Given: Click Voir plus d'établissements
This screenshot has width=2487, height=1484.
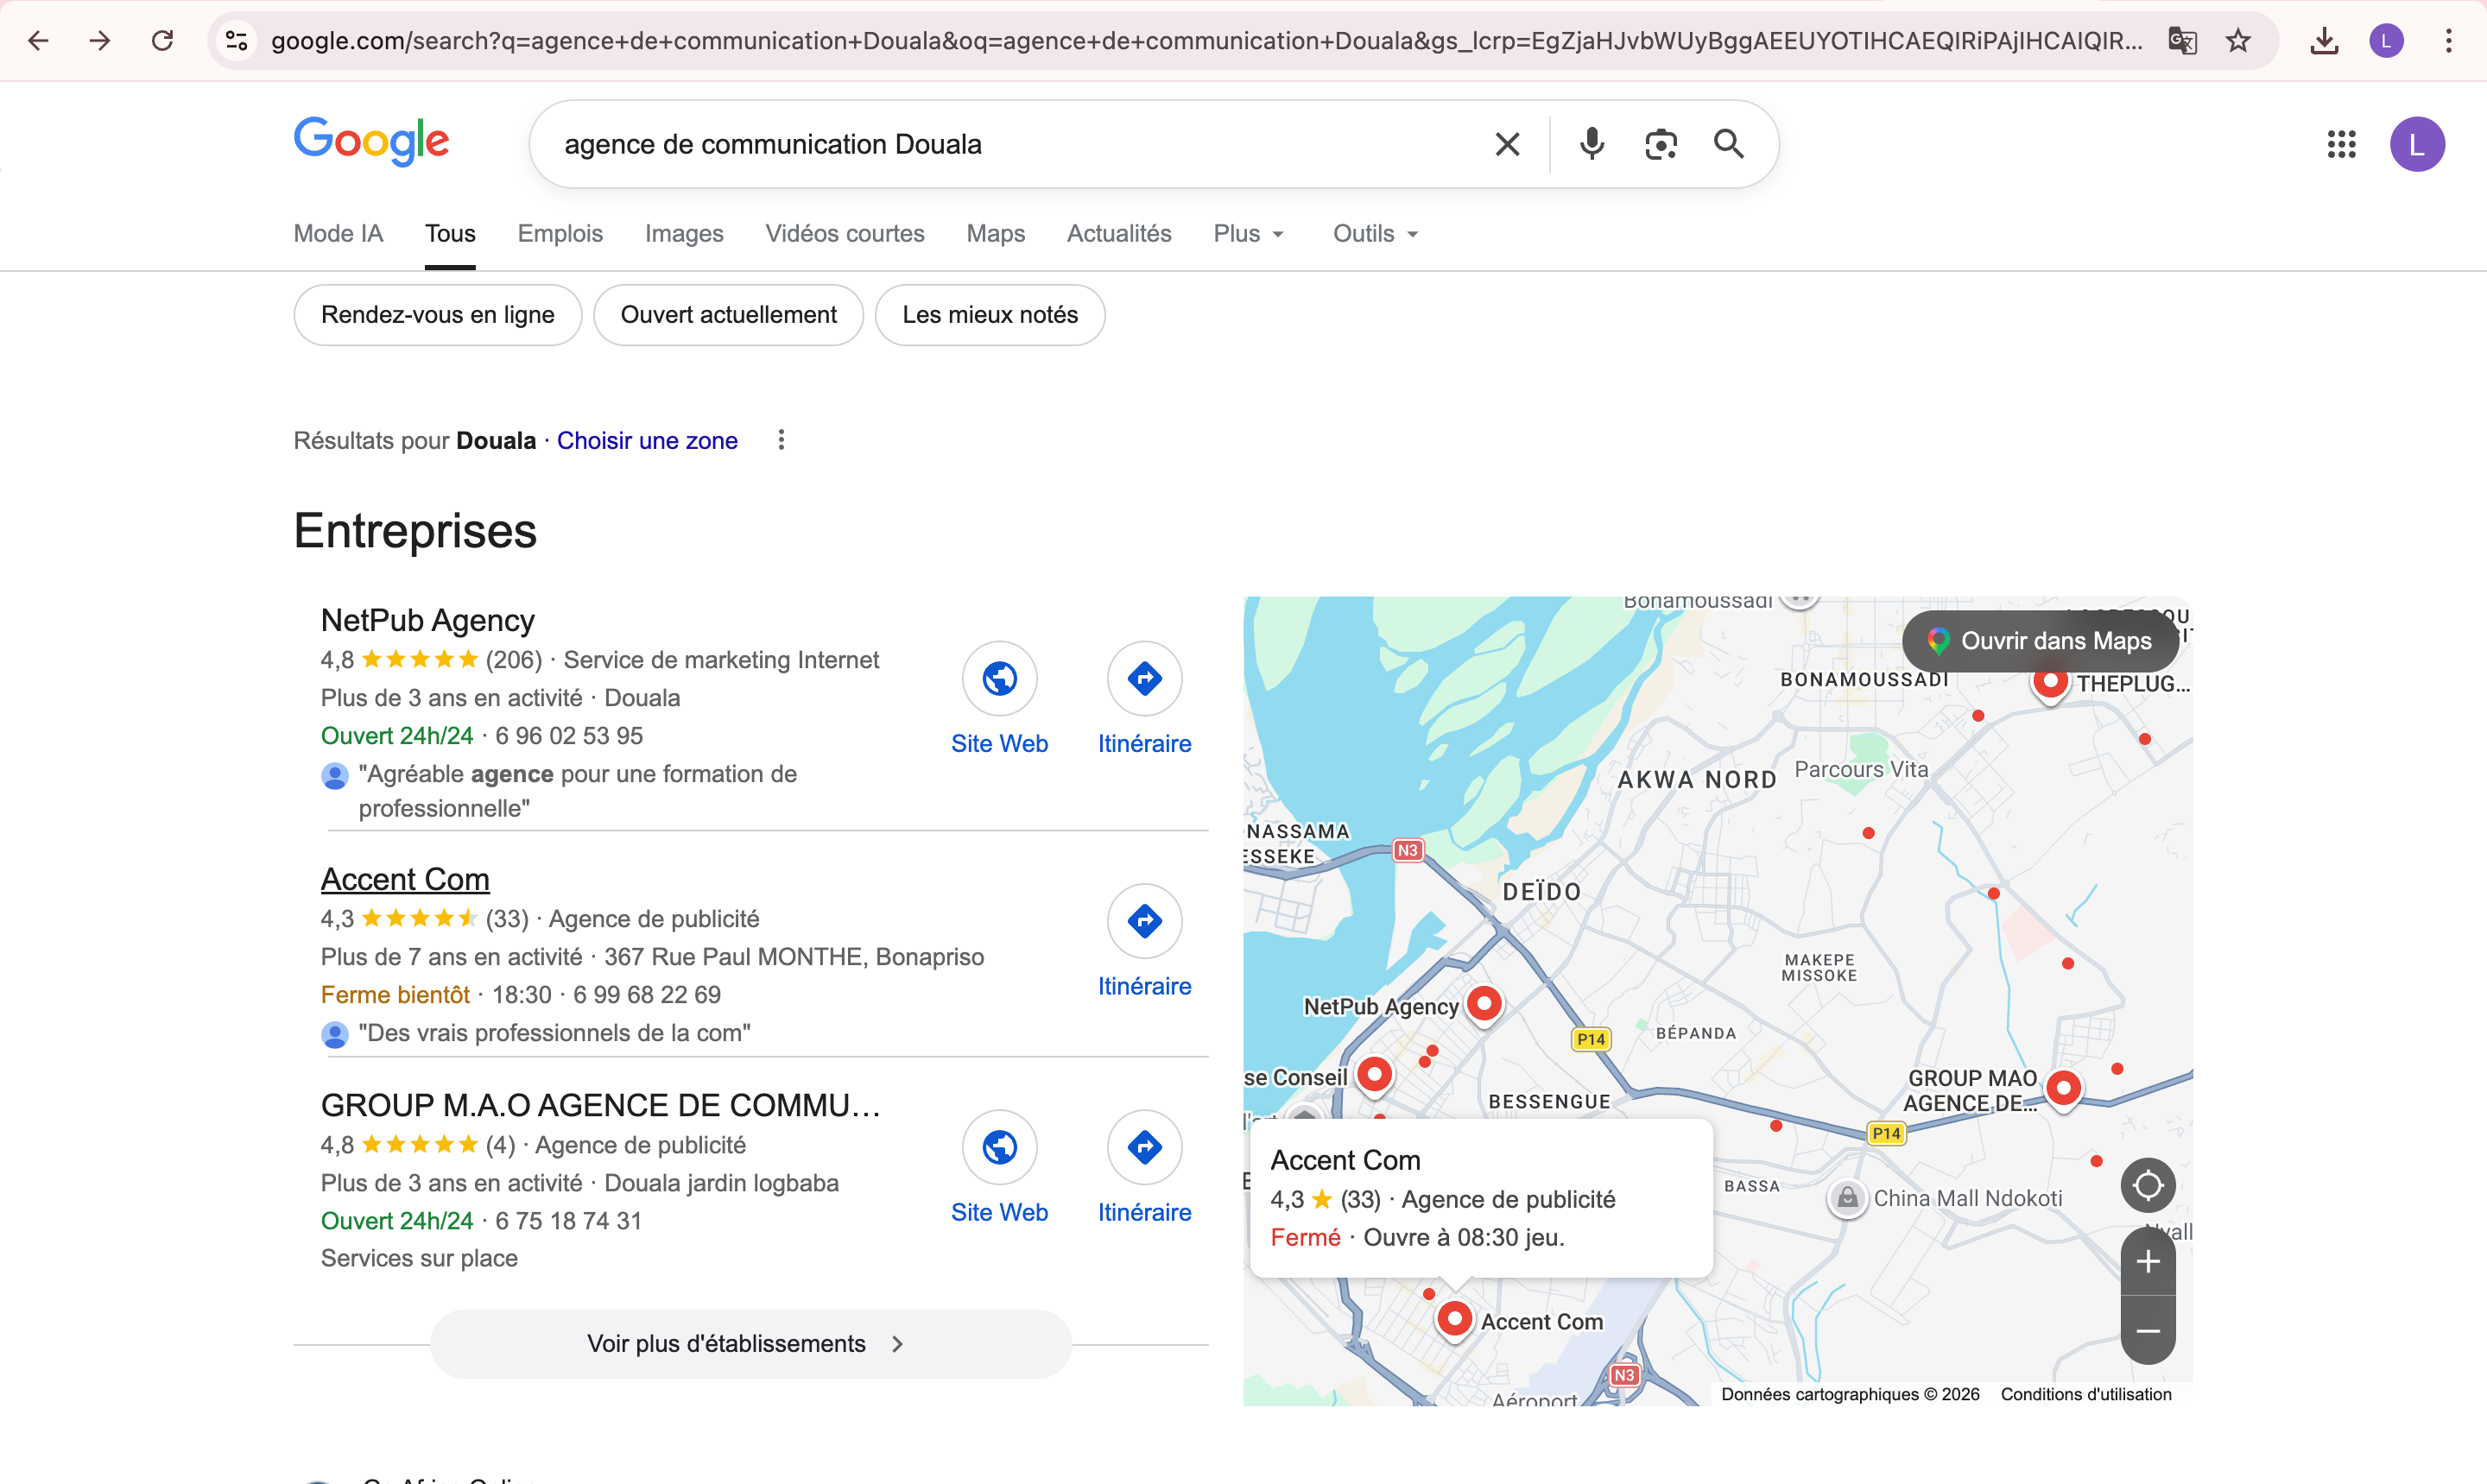Looking at the screenshot, I should [x=749, y=1343].
